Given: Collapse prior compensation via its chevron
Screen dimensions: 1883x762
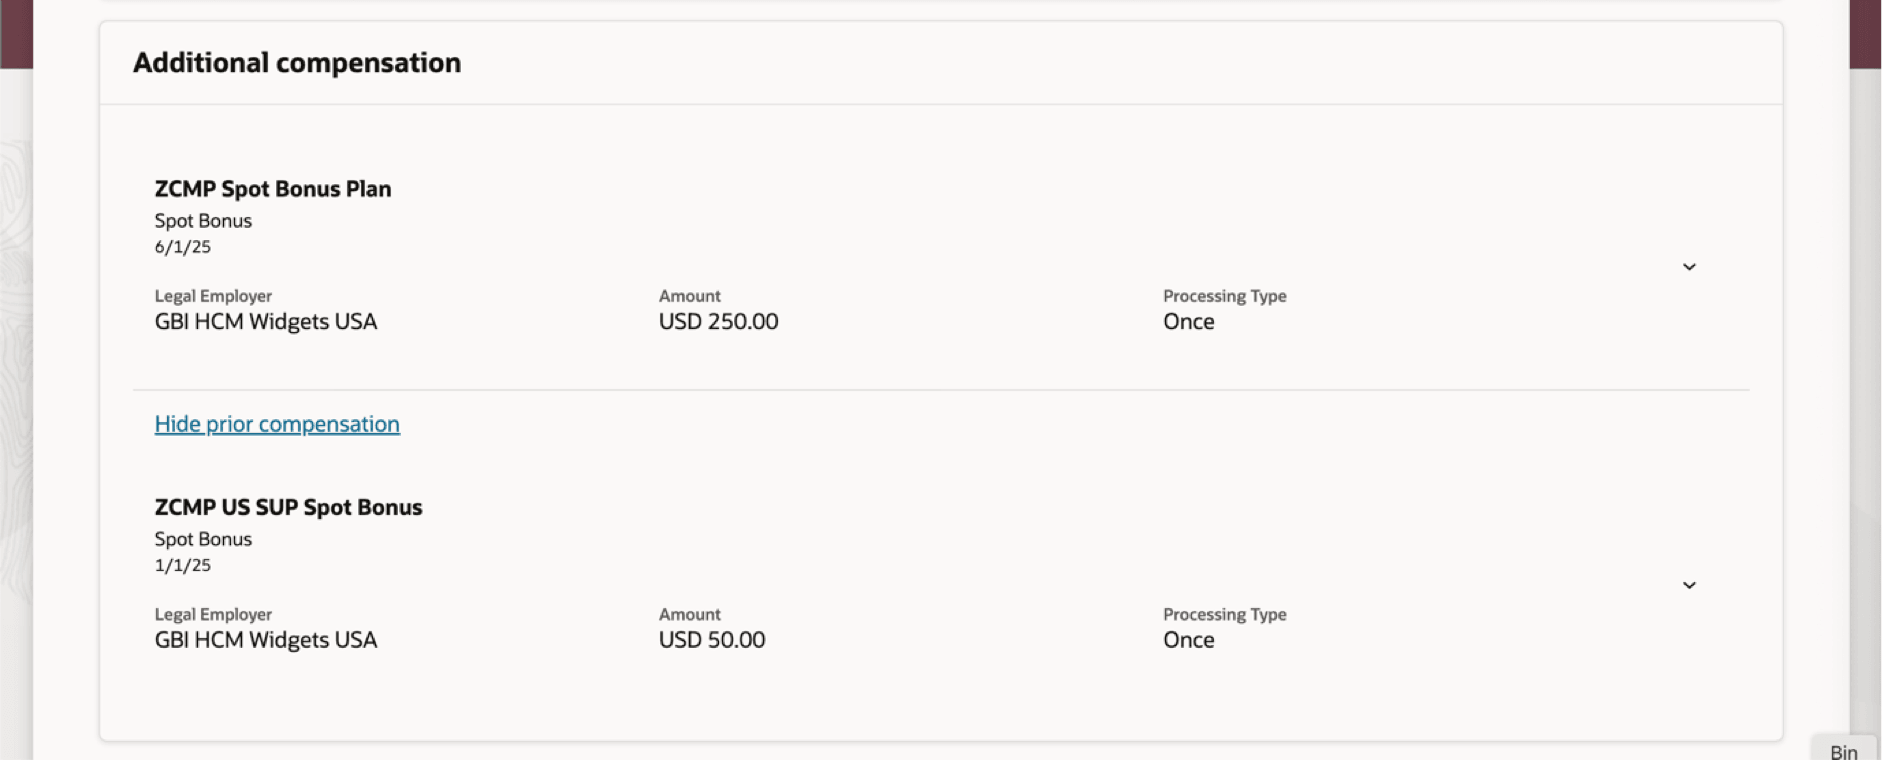Looking at the screenshot, I should (x=1689, y=585).
